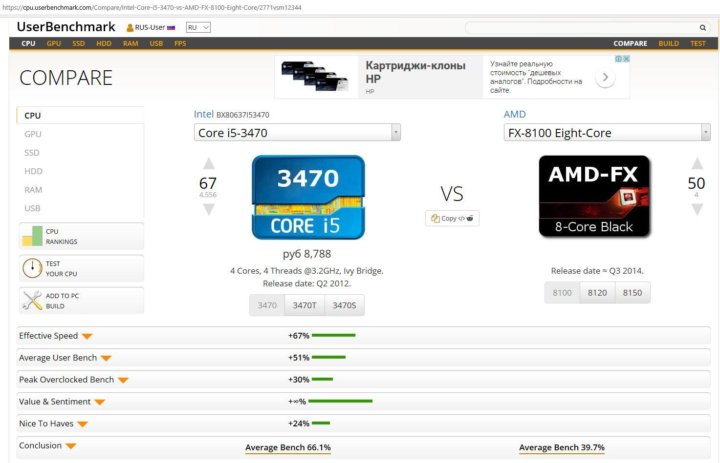
Task: Click the CPU Rankings bar chart icon
Action: tap(31, 236)
